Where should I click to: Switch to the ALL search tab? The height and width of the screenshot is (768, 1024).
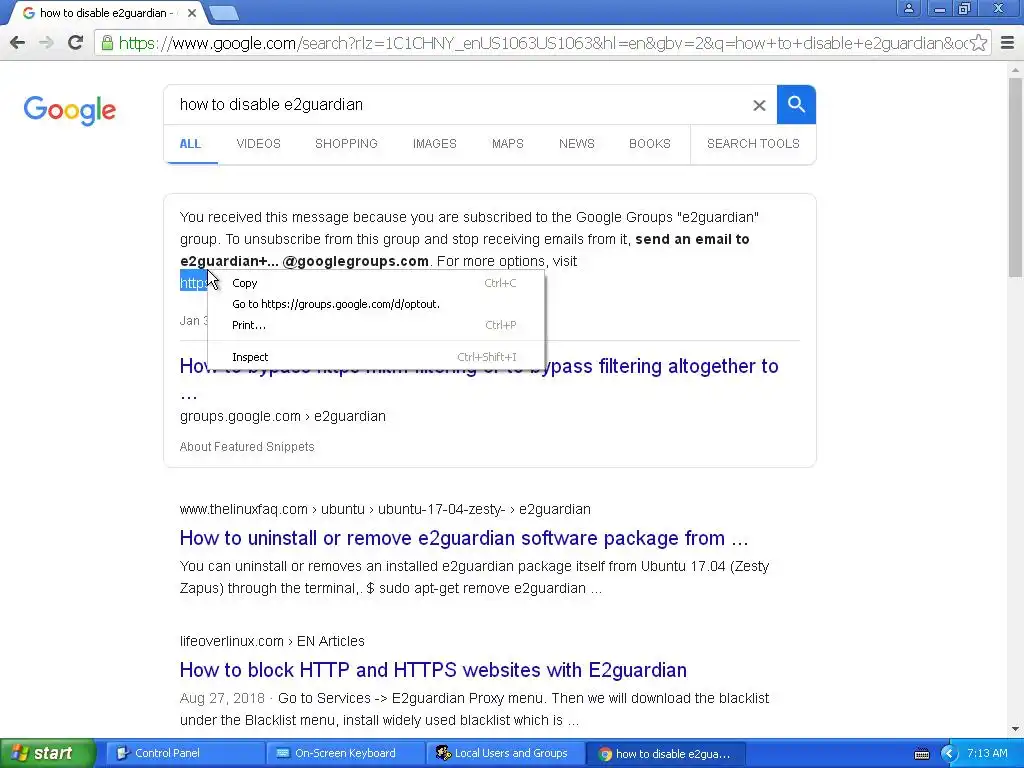click(x=191, y=144)
